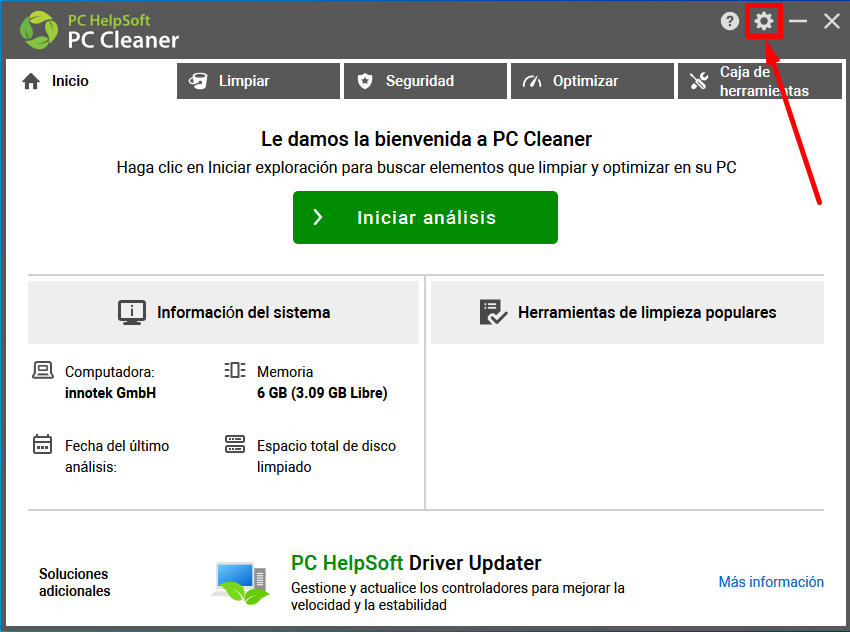Click the 'Haga clic en Iniciar exploración' instruction text
The width and height of the screenshot is (850, 632).
pos(426,168)
